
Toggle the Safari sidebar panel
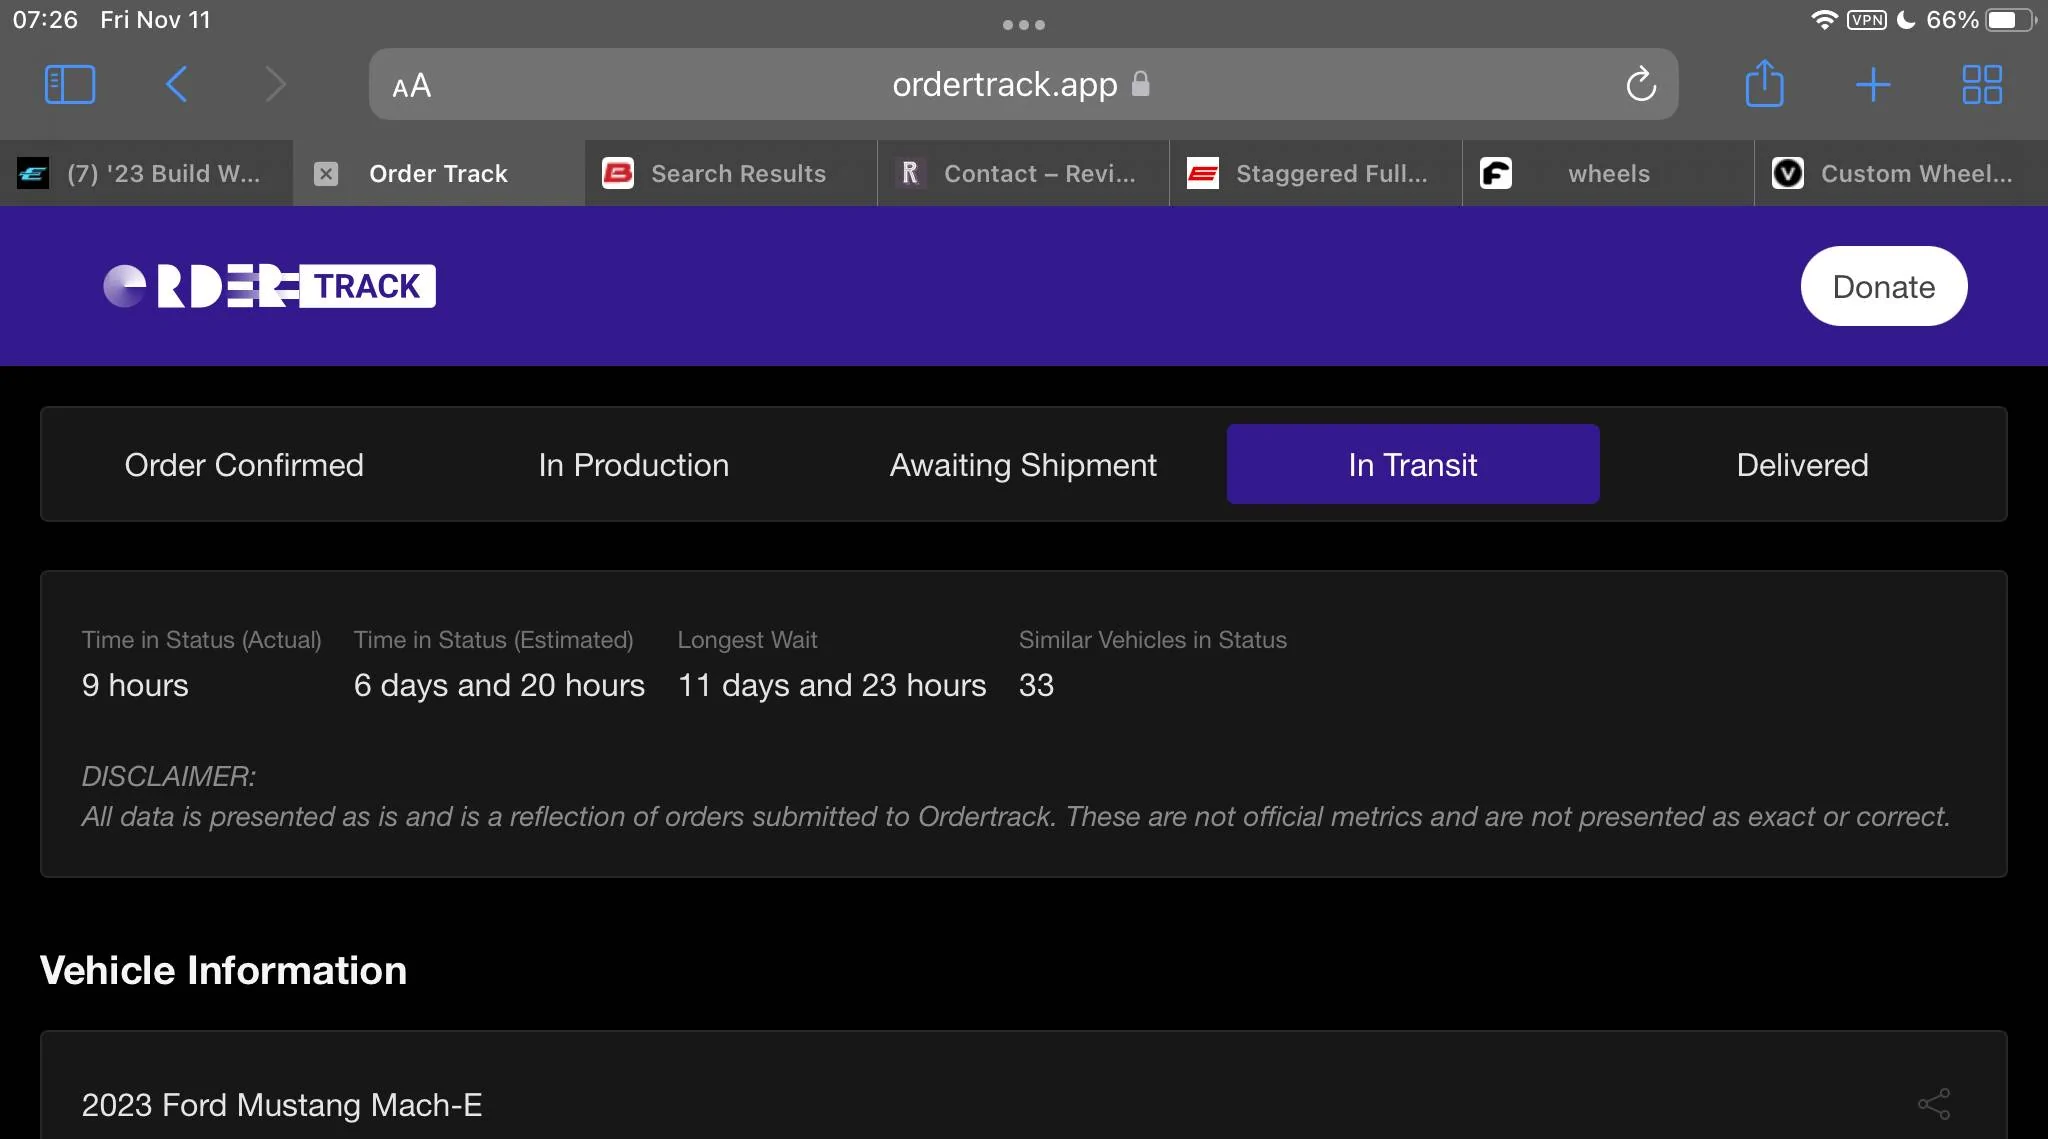coord(70,85)
